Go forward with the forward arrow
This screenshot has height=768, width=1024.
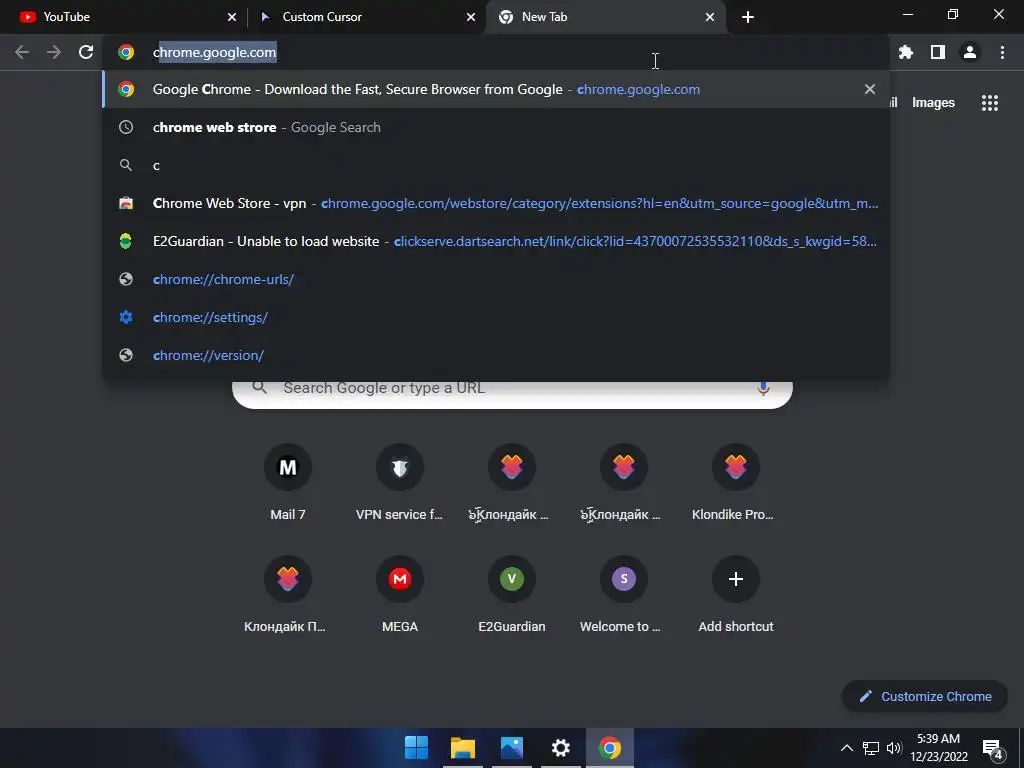[x=54, y=52]
